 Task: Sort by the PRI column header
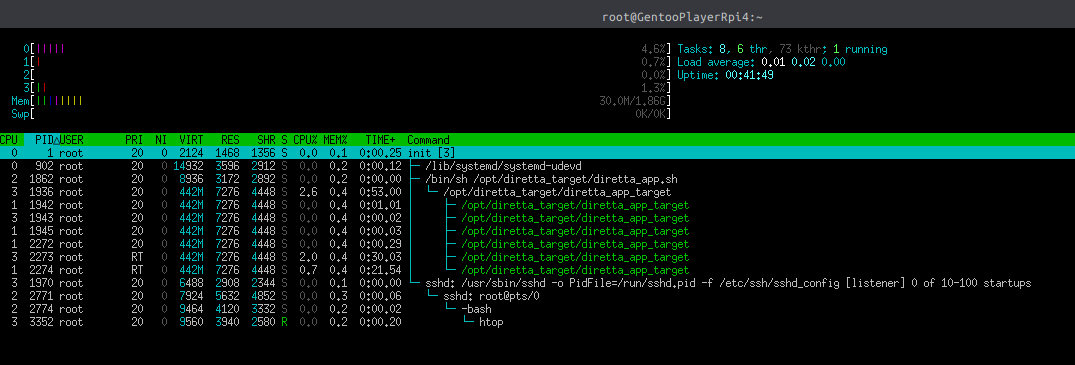coord(134,139)
